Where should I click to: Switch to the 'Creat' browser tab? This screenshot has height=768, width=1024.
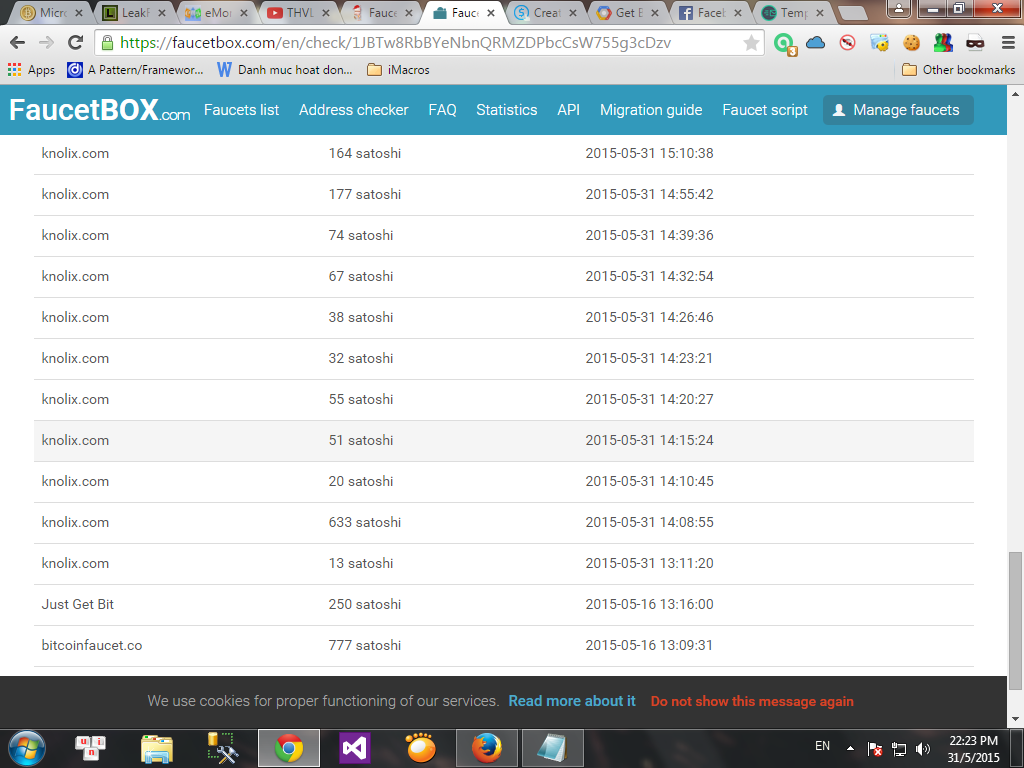pyautogui.click(x=545, y=12)
